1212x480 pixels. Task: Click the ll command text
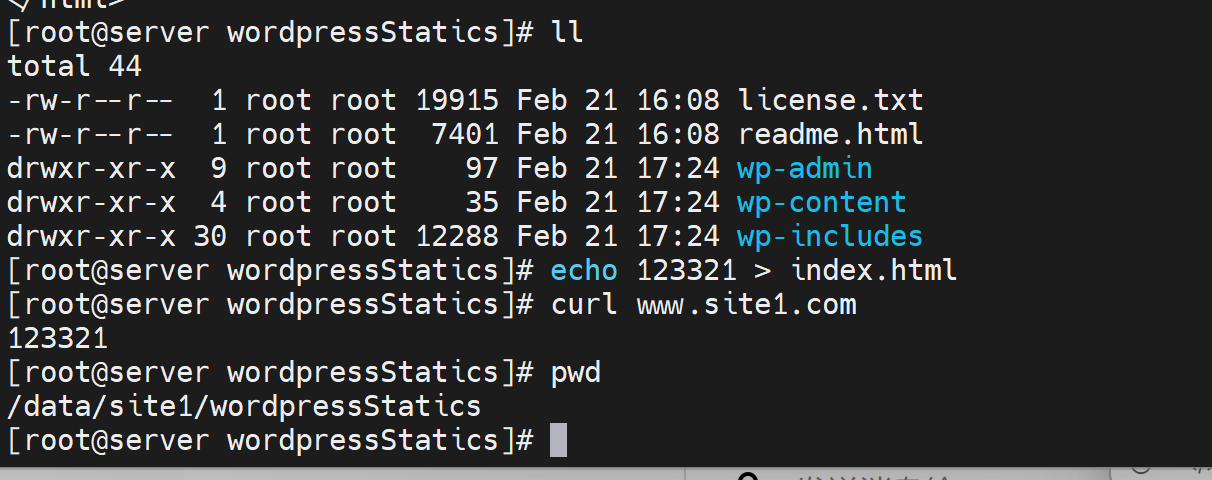[567, 32]
